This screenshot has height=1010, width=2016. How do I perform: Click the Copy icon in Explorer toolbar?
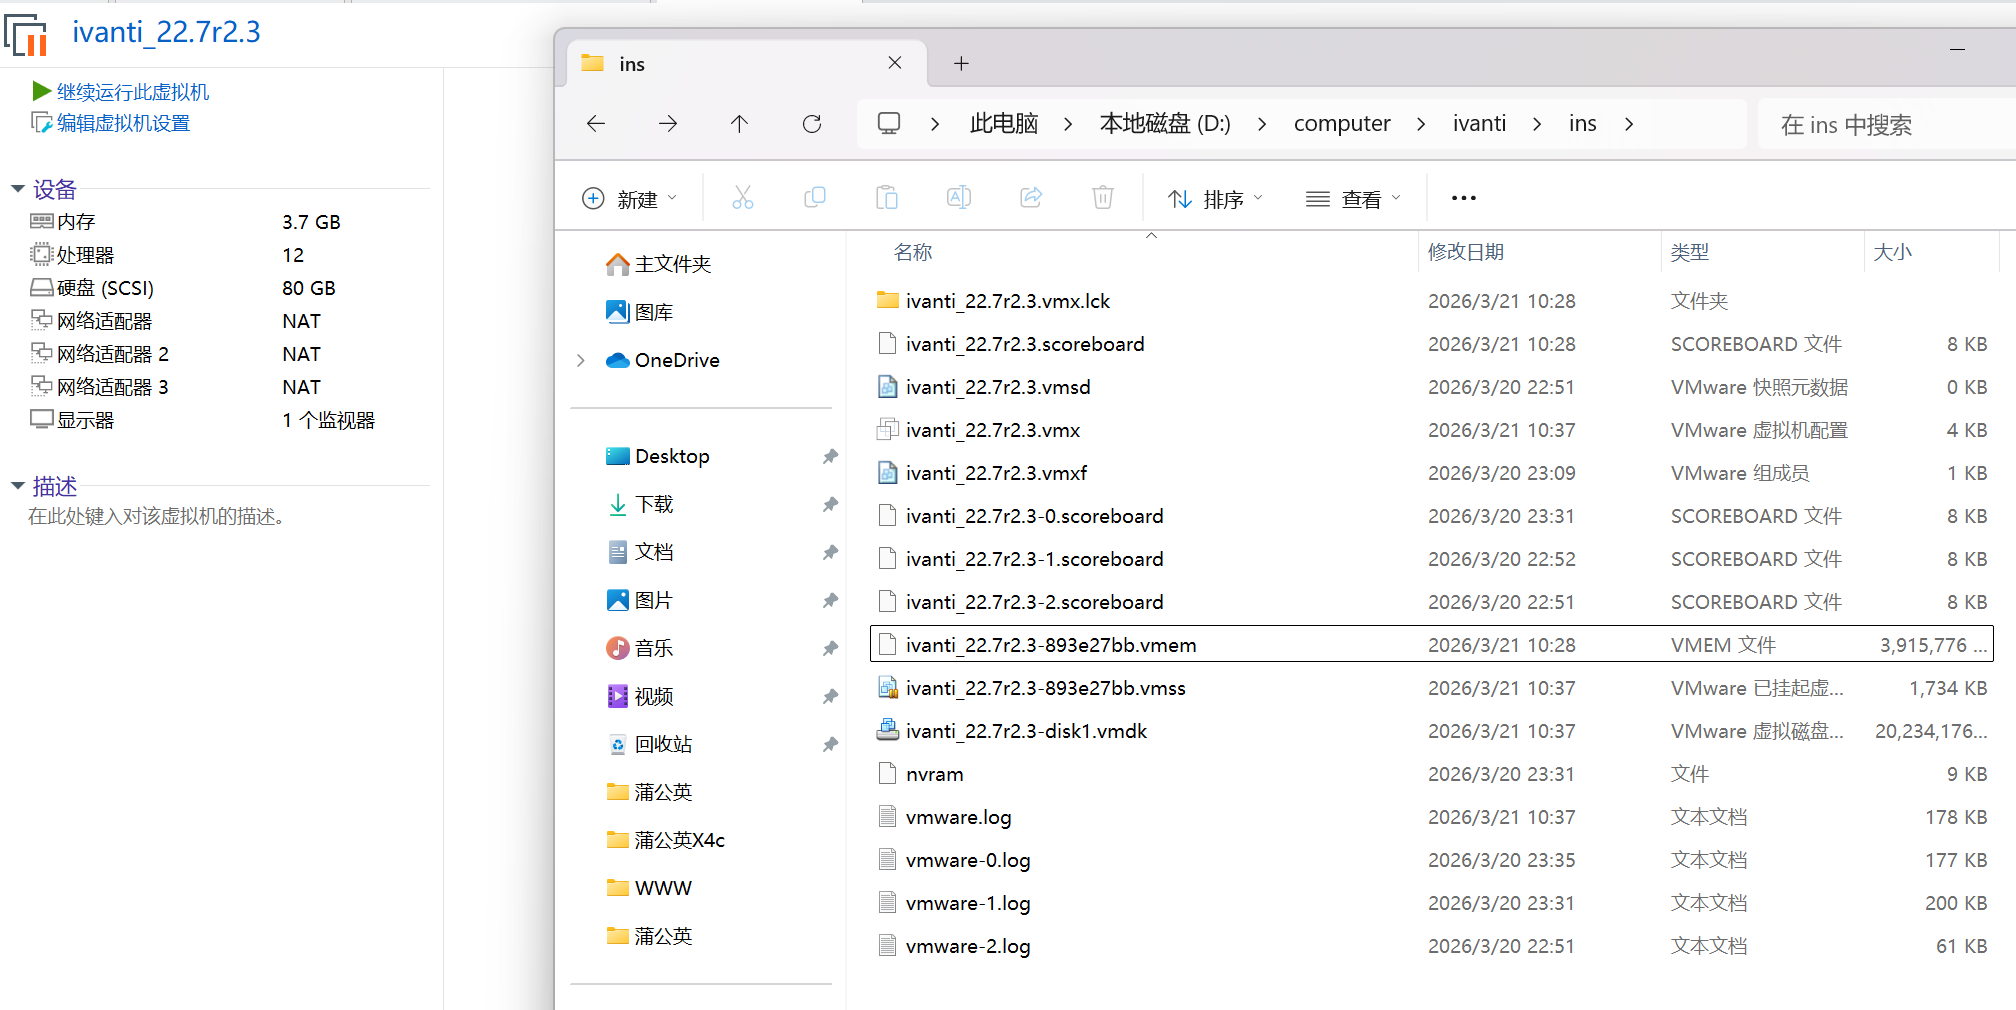click(x=815, y=198)
